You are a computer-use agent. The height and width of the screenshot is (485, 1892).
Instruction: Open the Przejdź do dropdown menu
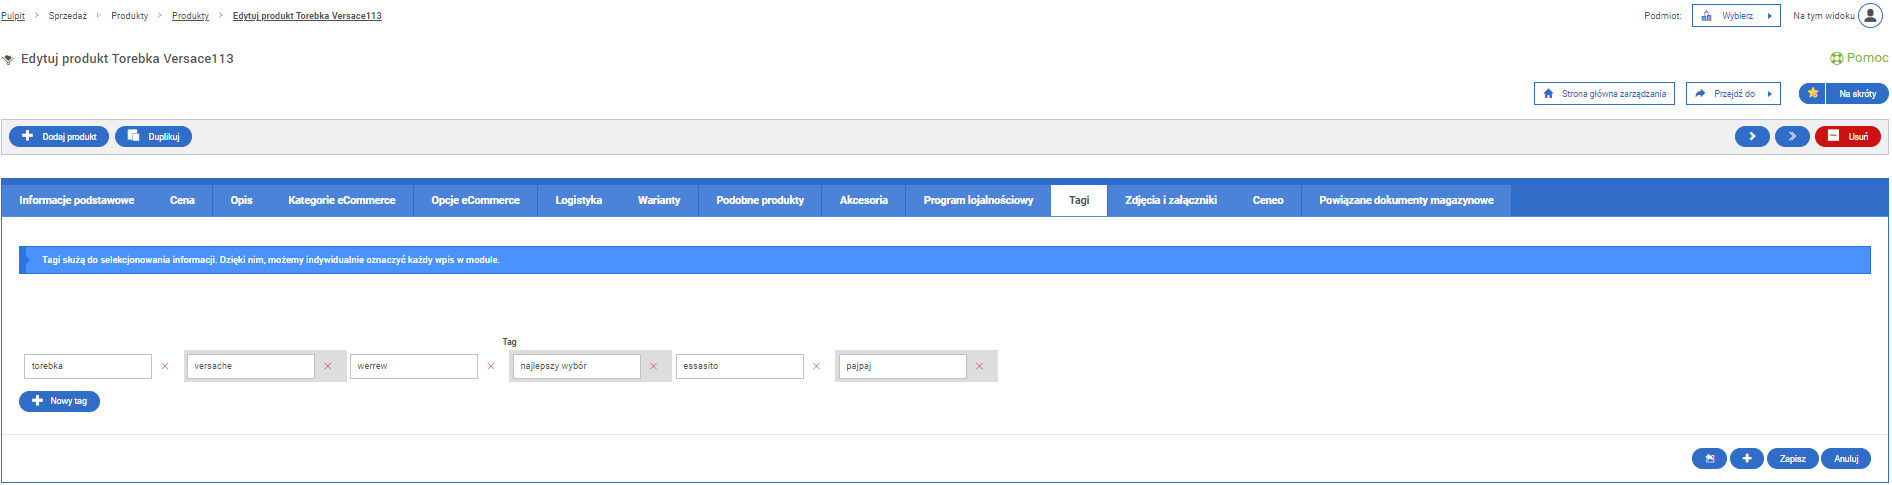click(1733, 94)
